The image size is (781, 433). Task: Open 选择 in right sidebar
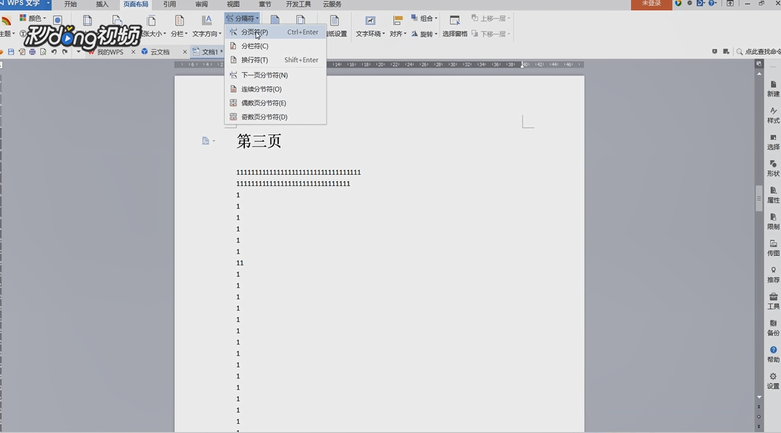click(x=773, y=142)
